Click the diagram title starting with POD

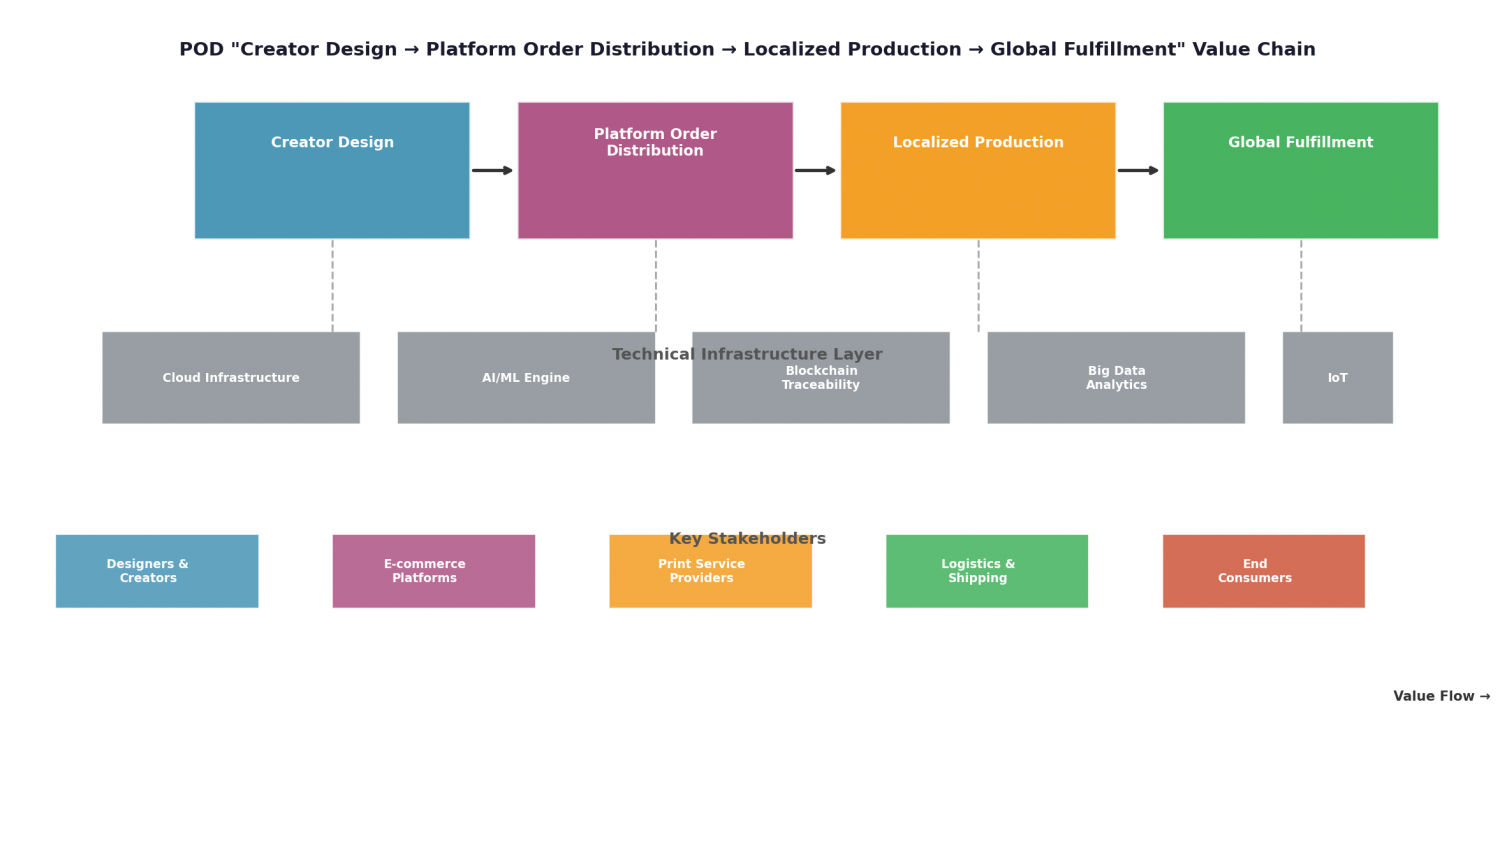747,50
